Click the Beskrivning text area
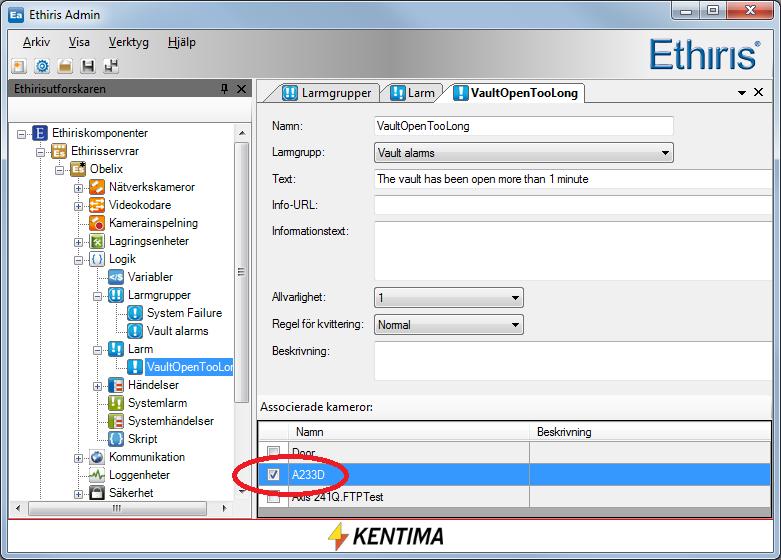This screenshot has height=560, width=781. coord(573,361)
